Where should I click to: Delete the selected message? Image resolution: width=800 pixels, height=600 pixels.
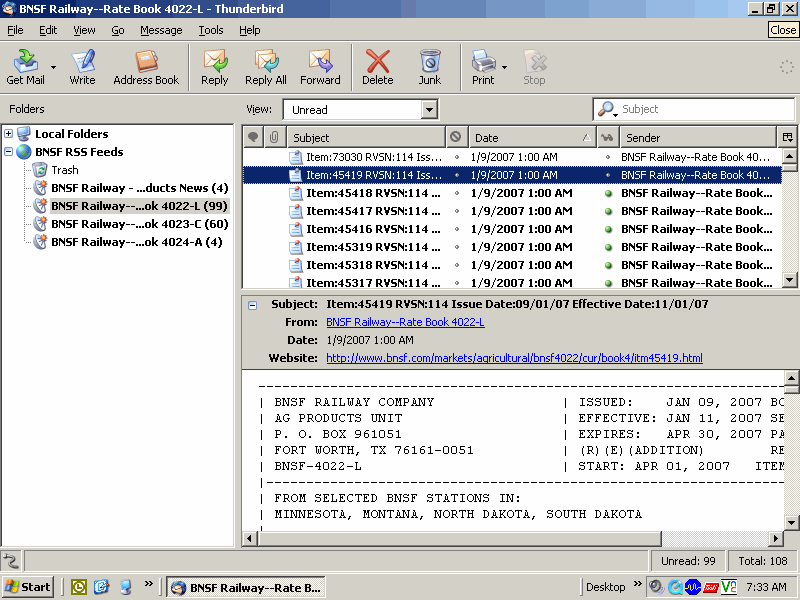(x=378, y=67)
